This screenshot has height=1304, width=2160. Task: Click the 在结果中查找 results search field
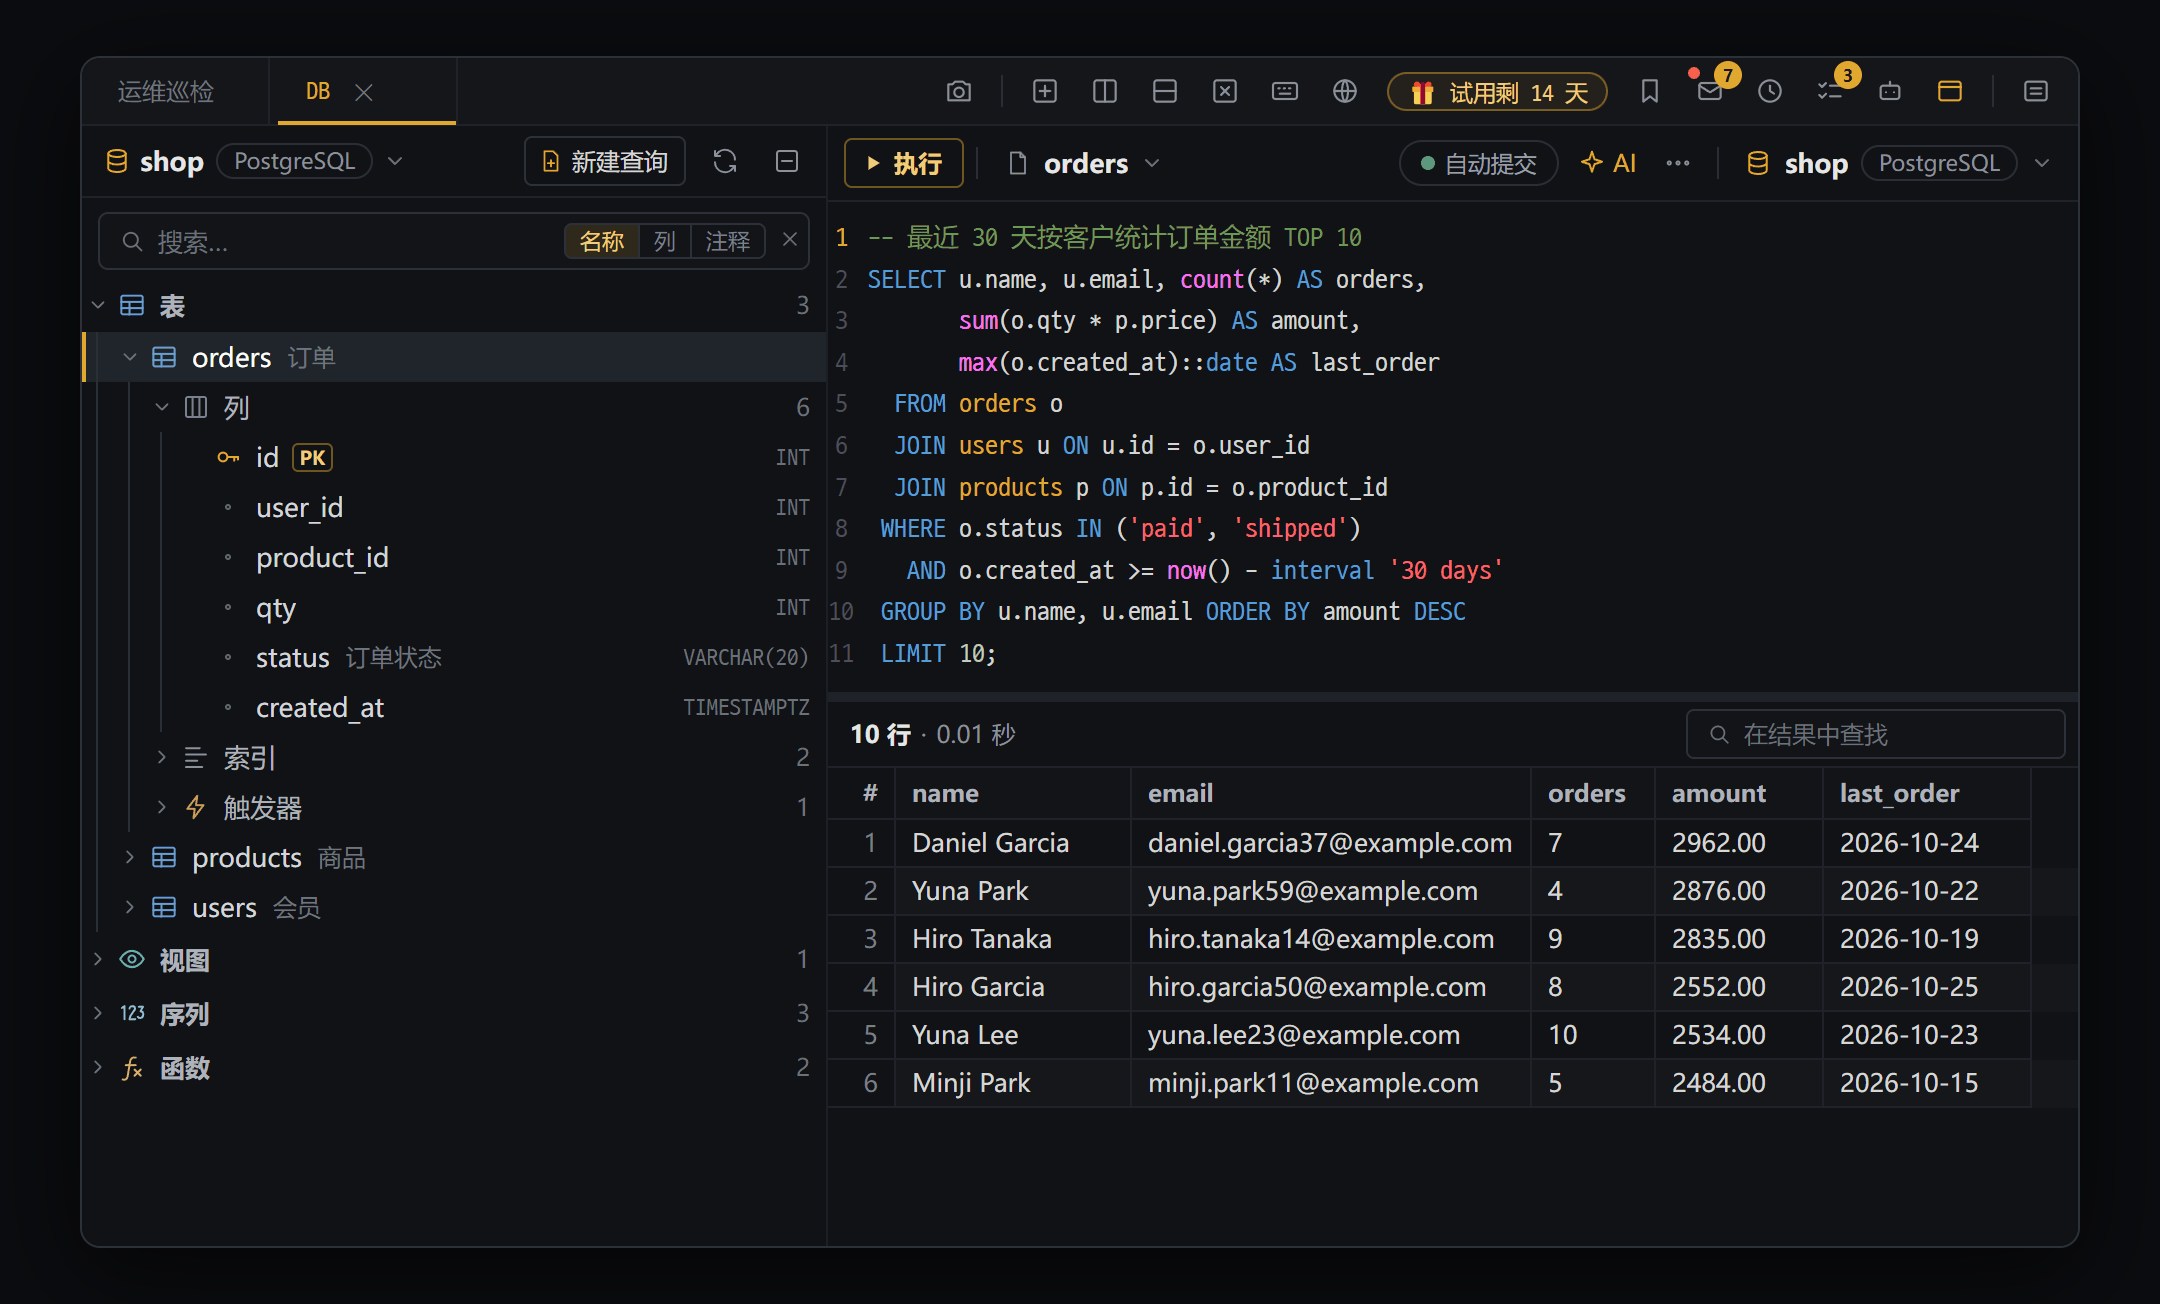pyautogui.click(x=1875, y=734)
